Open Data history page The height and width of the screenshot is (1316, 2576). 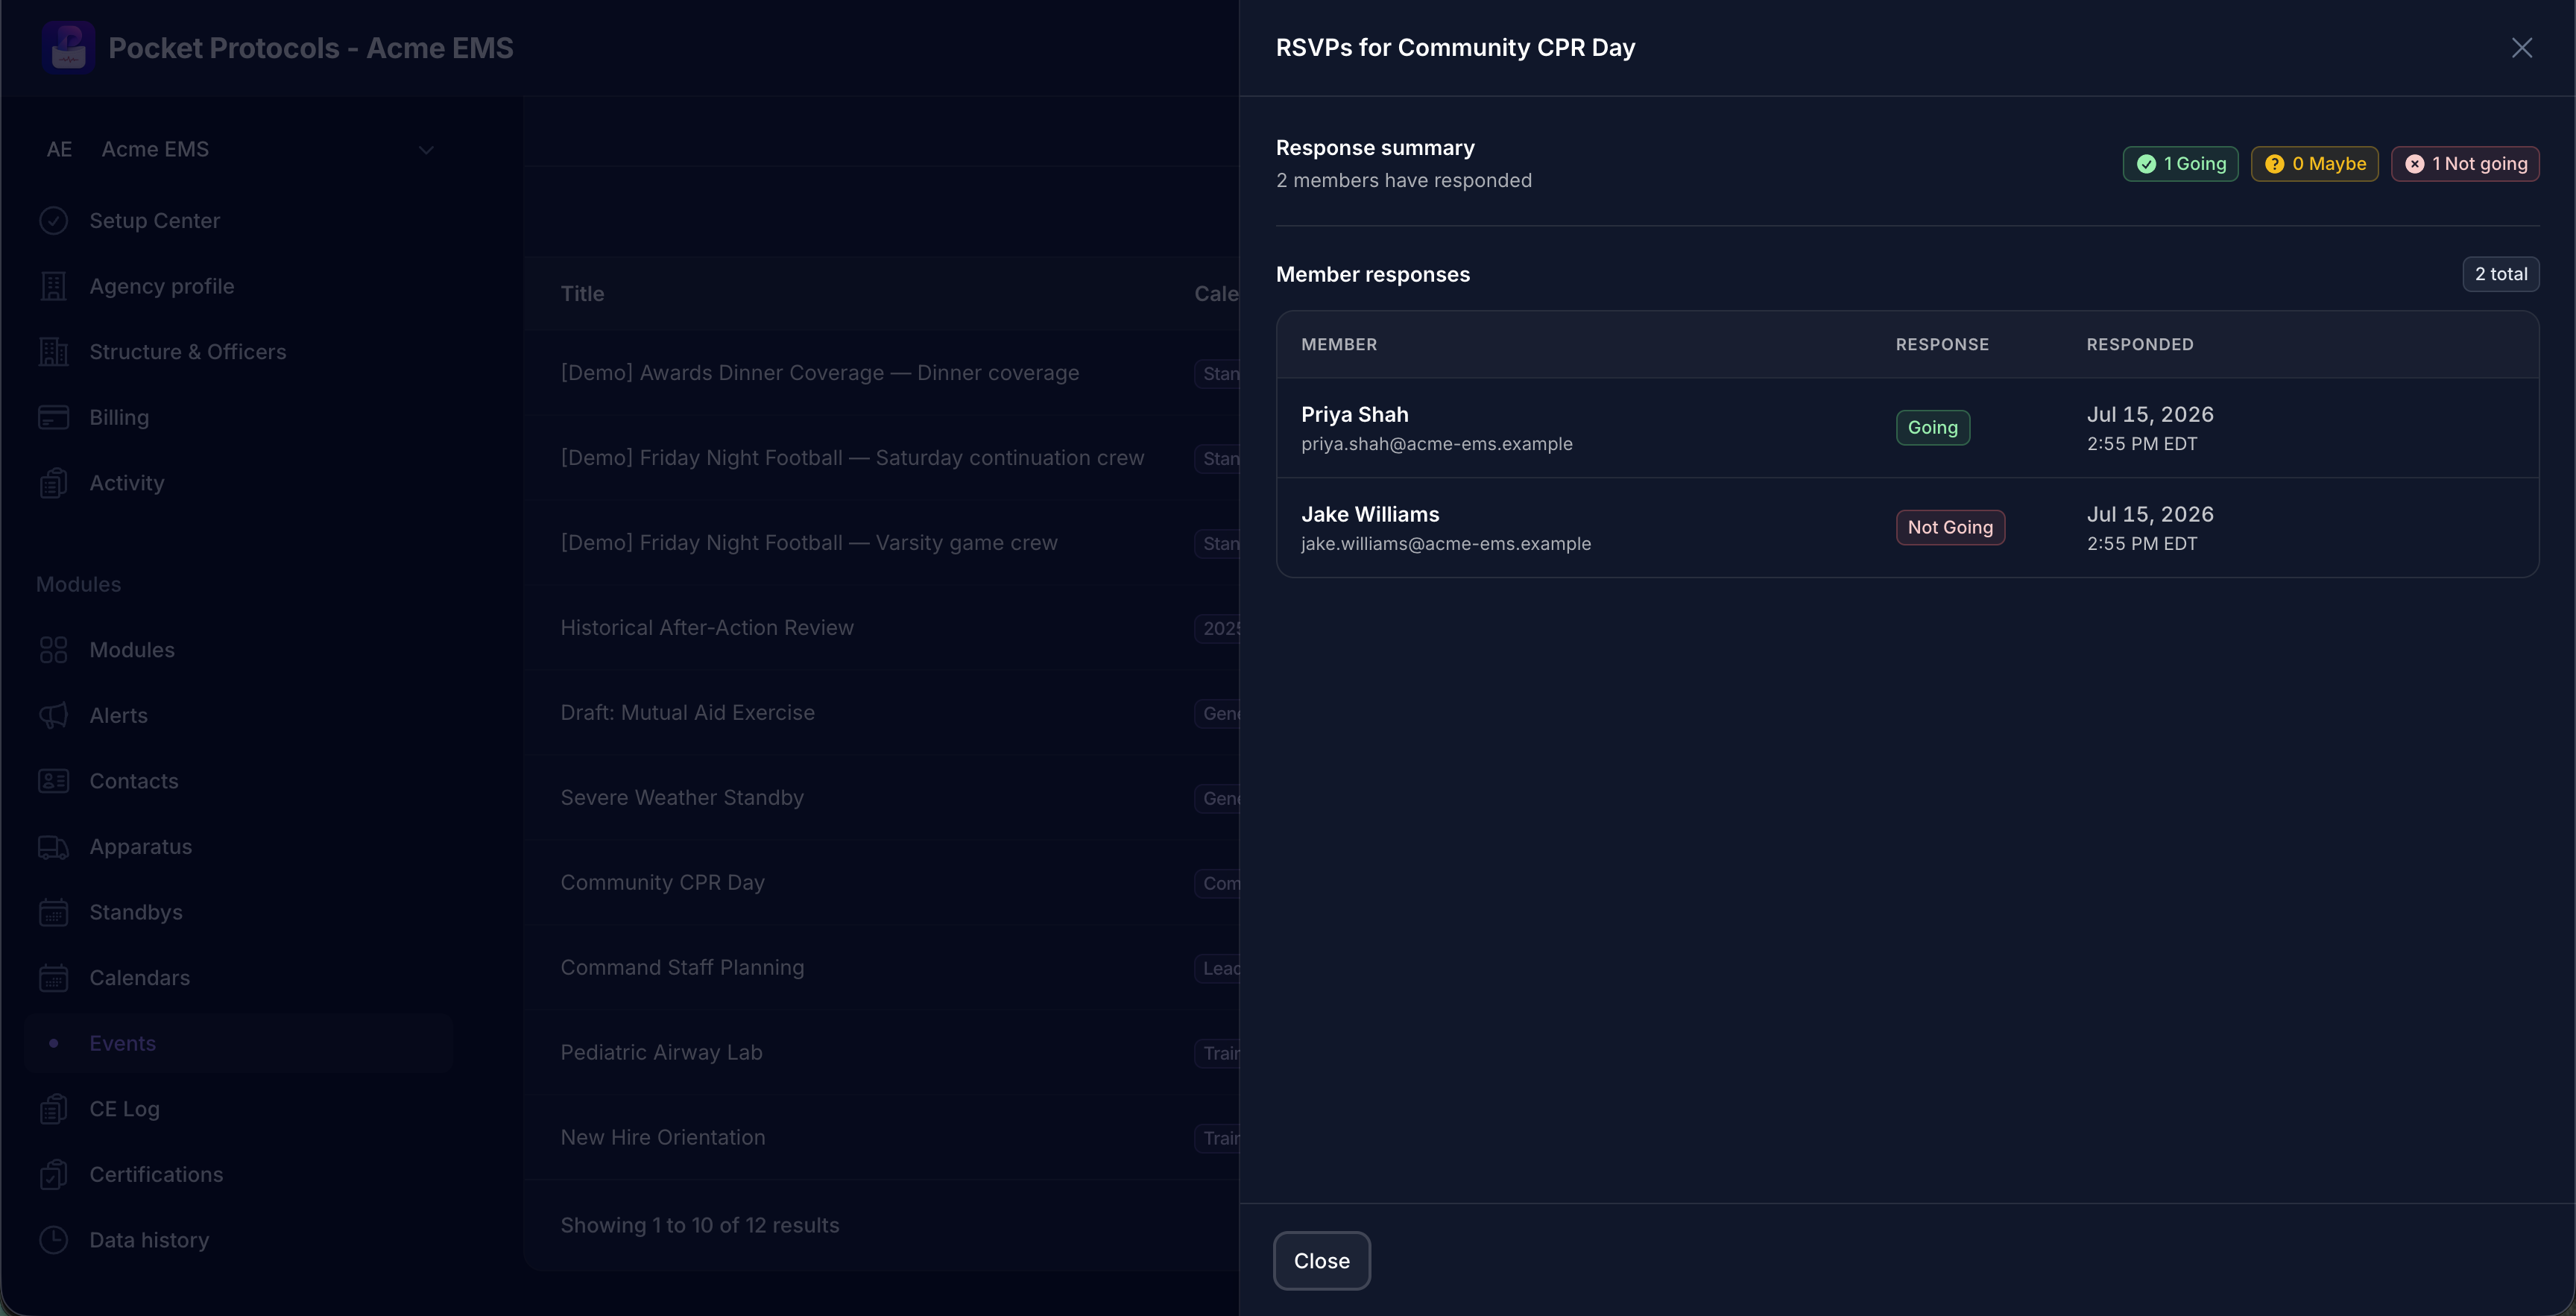click(239, 1240)
